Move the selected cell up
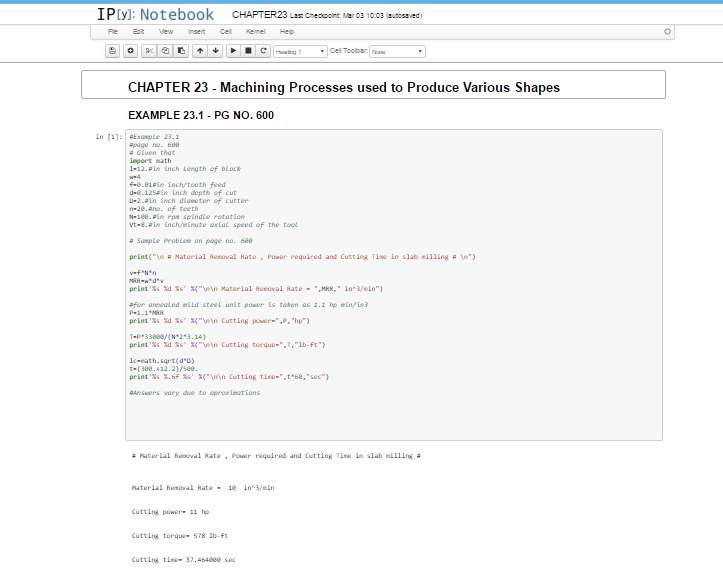Image resolution: width=723 pixels, height=568 pixels. click(x=200, y=50)
